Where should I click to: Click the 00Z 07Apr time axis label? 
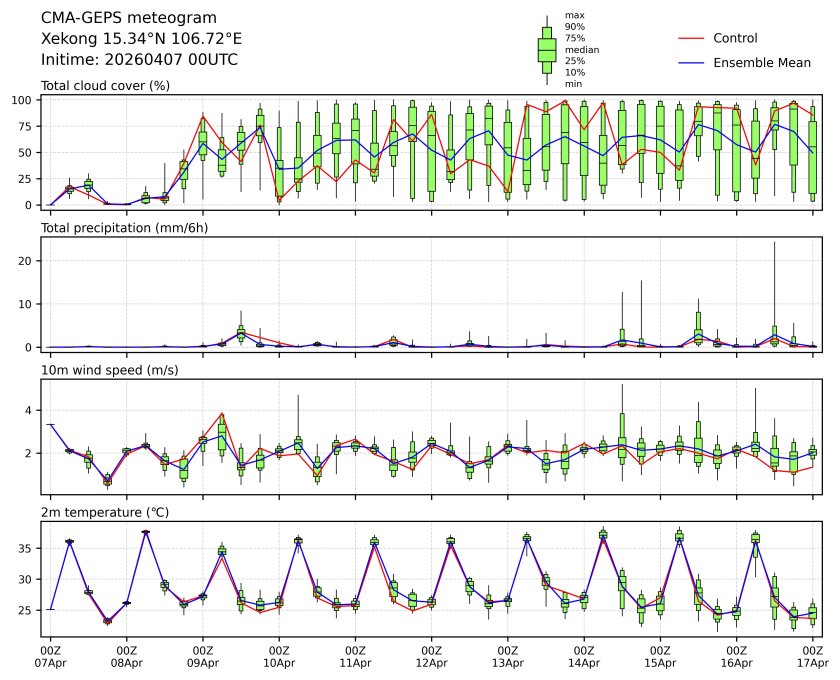tap(51, 655)
